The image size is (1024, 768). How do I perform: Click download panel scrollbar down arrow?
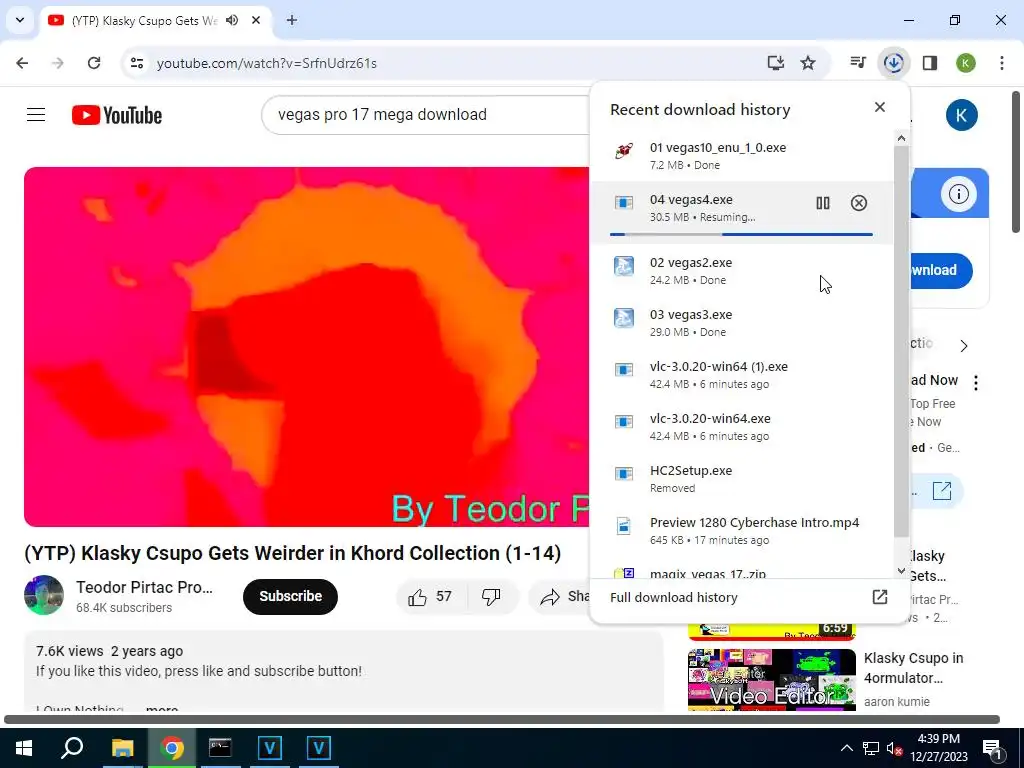[901, 571]
